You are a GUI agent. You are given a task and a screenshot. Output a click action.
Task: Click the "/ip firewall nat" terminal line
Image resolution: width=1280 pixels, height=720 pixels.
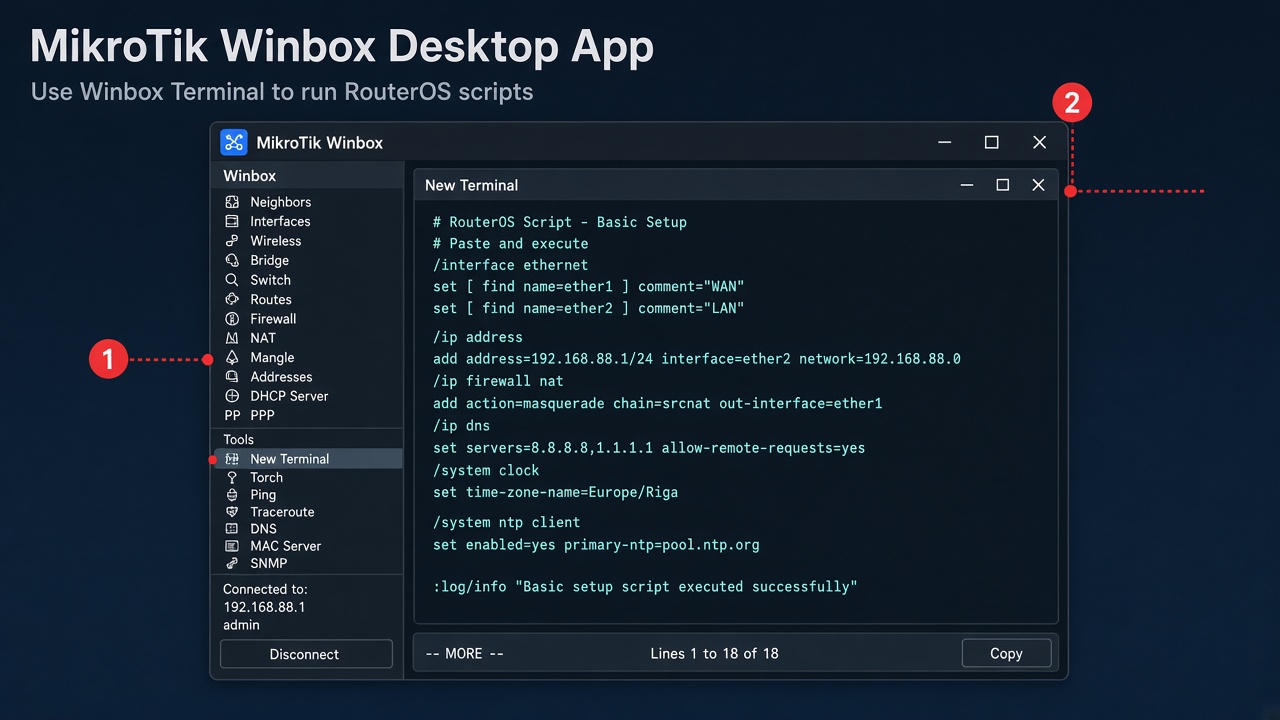(x=498, y=381)
